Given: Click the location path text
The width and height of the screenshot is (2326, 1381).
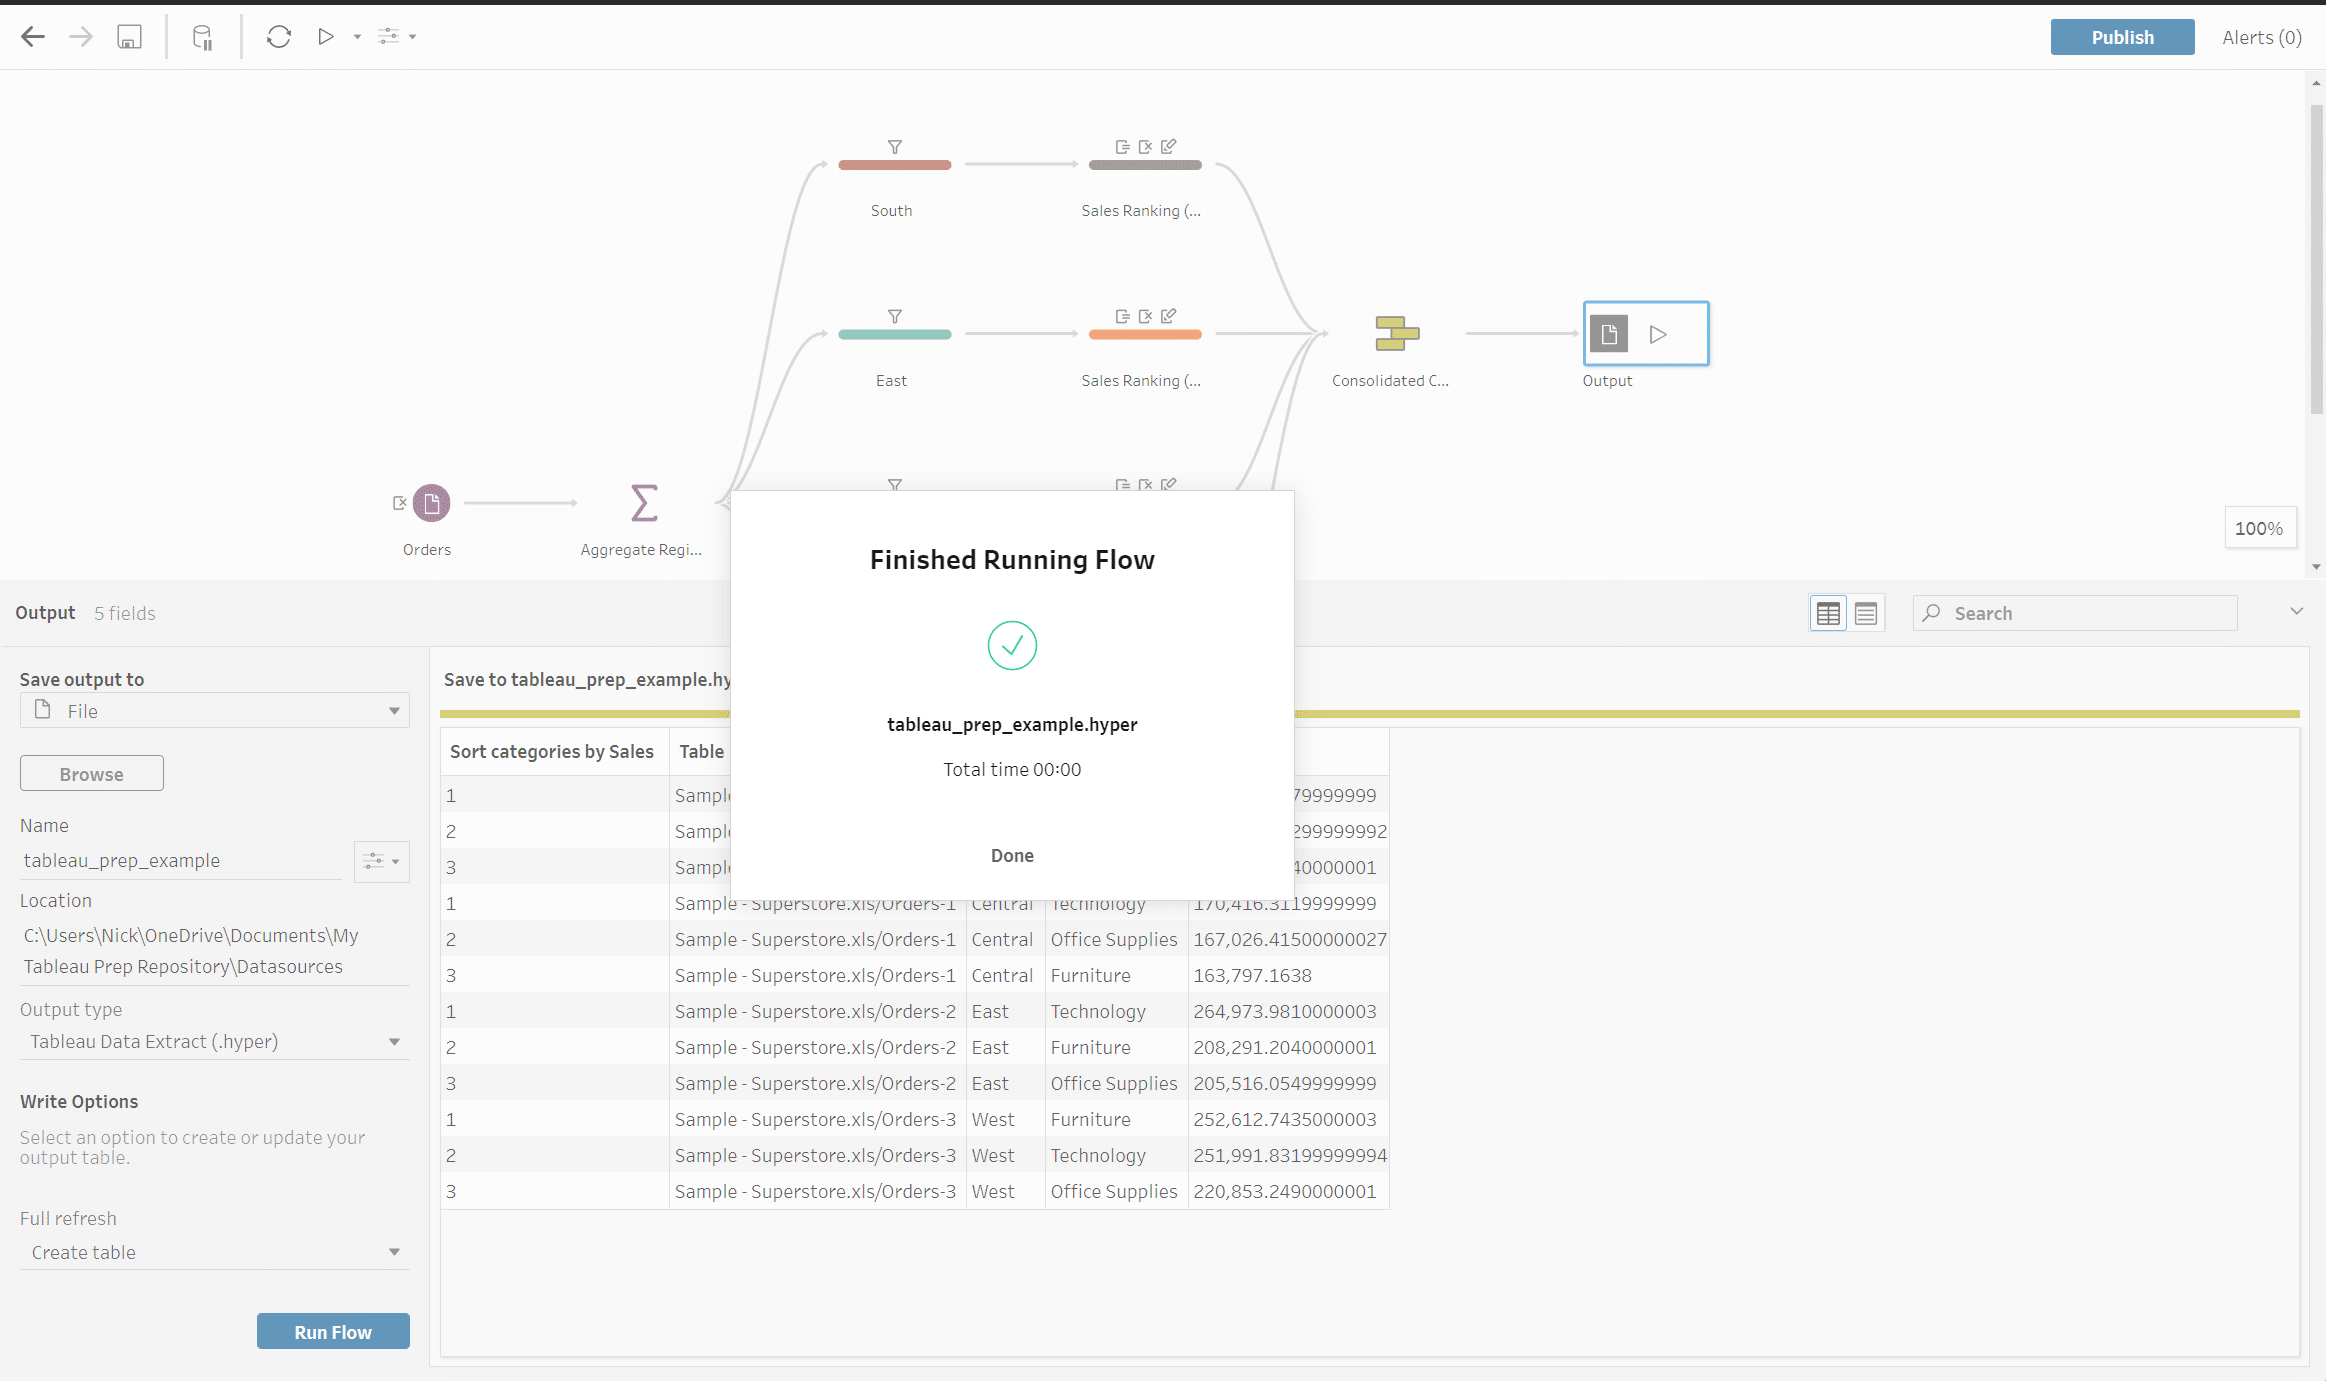Looking at the screenshot, I should coord(191,951).
